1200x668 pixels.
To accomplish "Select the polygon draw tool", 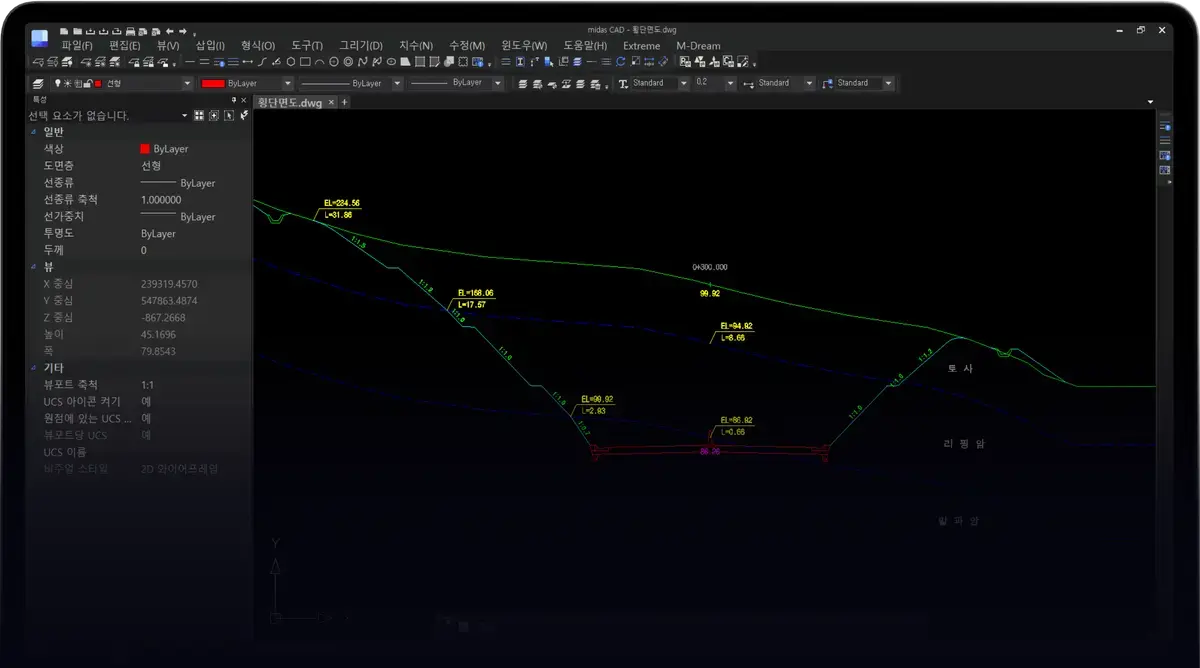I will (290, 62).
